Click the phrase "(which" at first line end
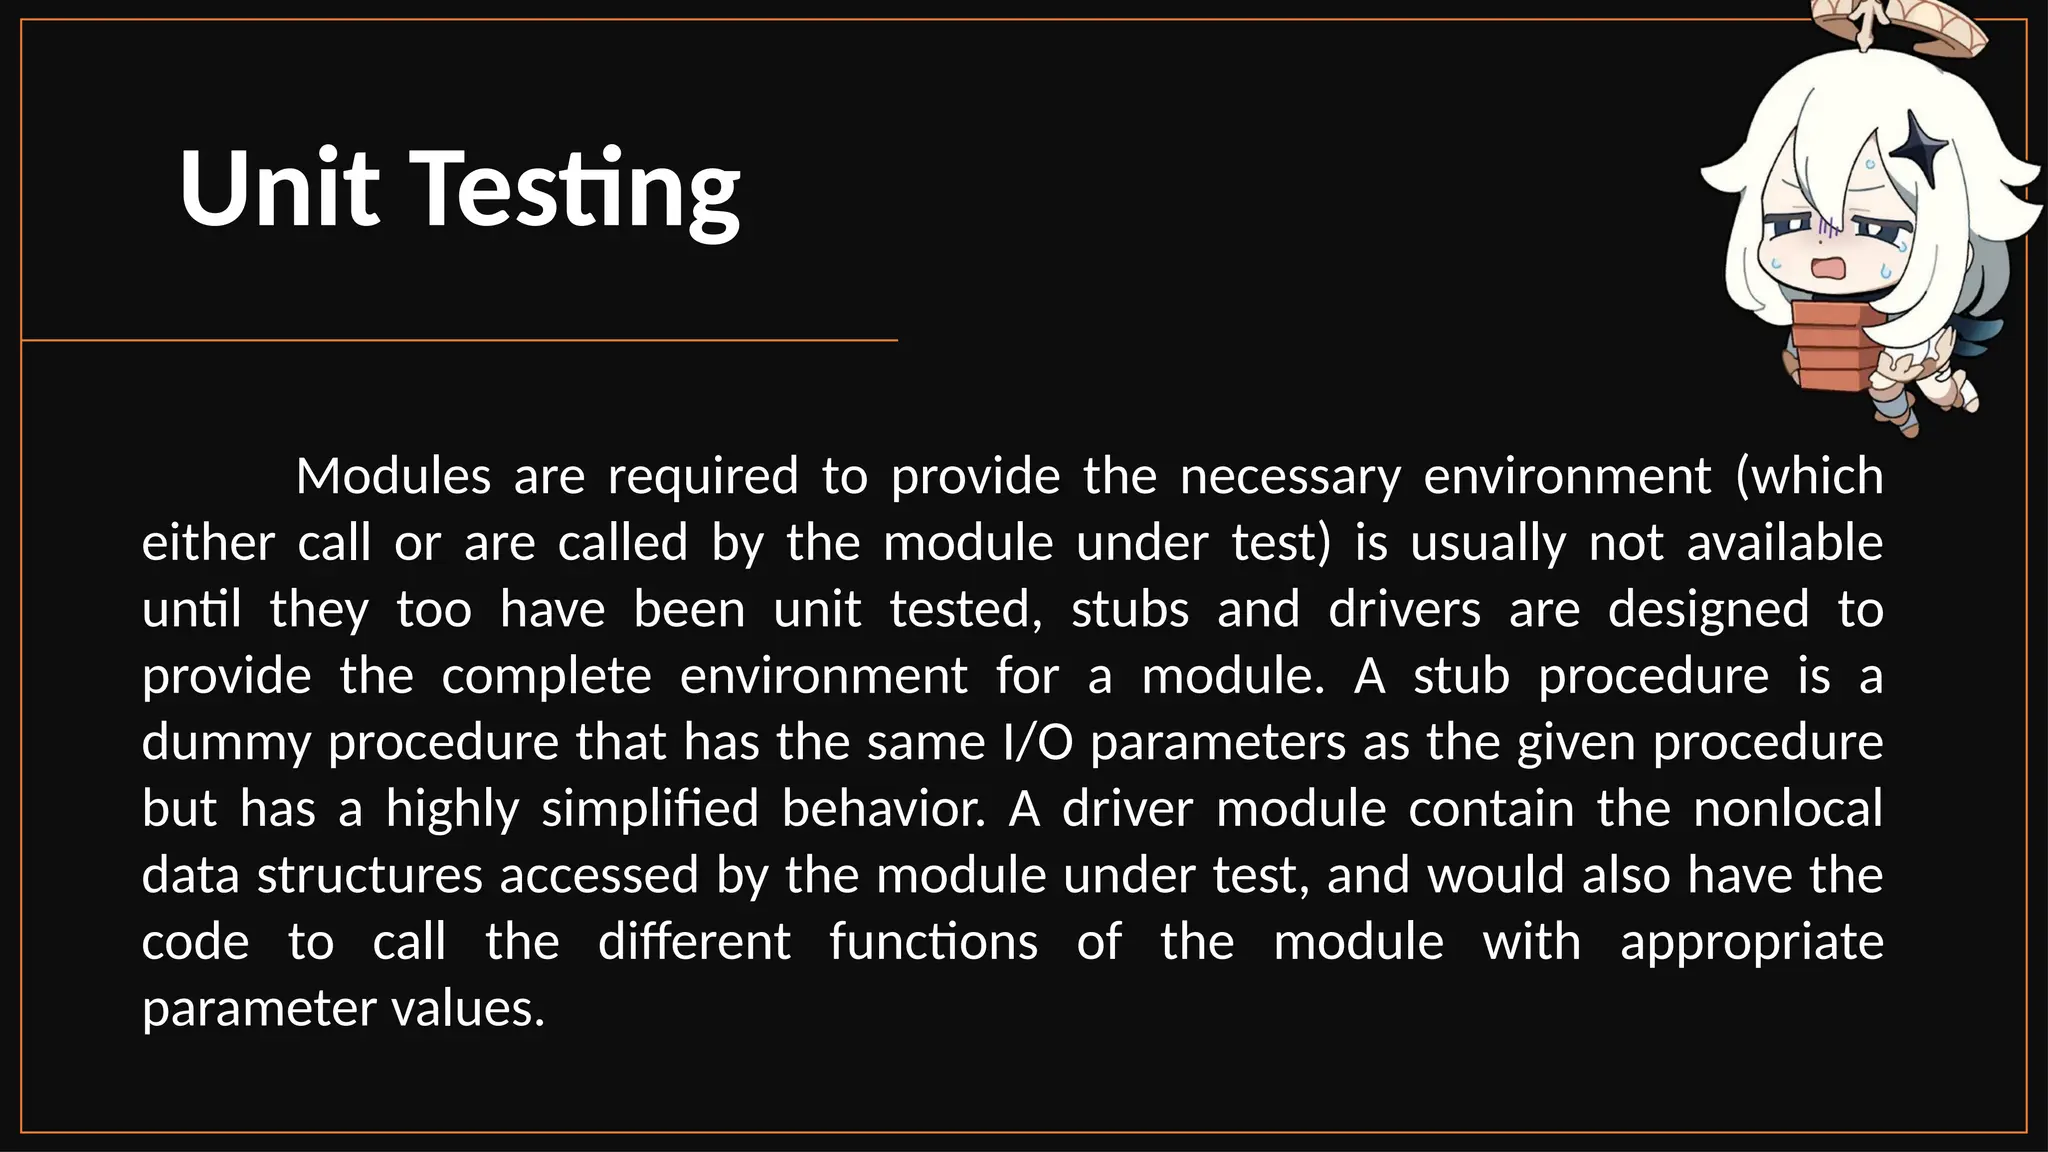 click(x=1811, y=476)
